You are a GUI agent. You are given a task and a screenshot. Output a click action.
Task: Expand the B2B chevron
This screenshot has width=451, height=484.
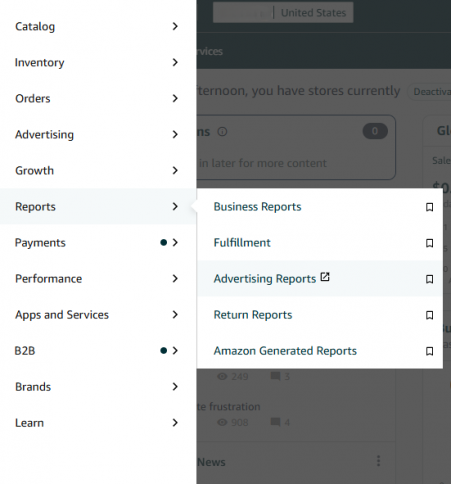[175, 350]
